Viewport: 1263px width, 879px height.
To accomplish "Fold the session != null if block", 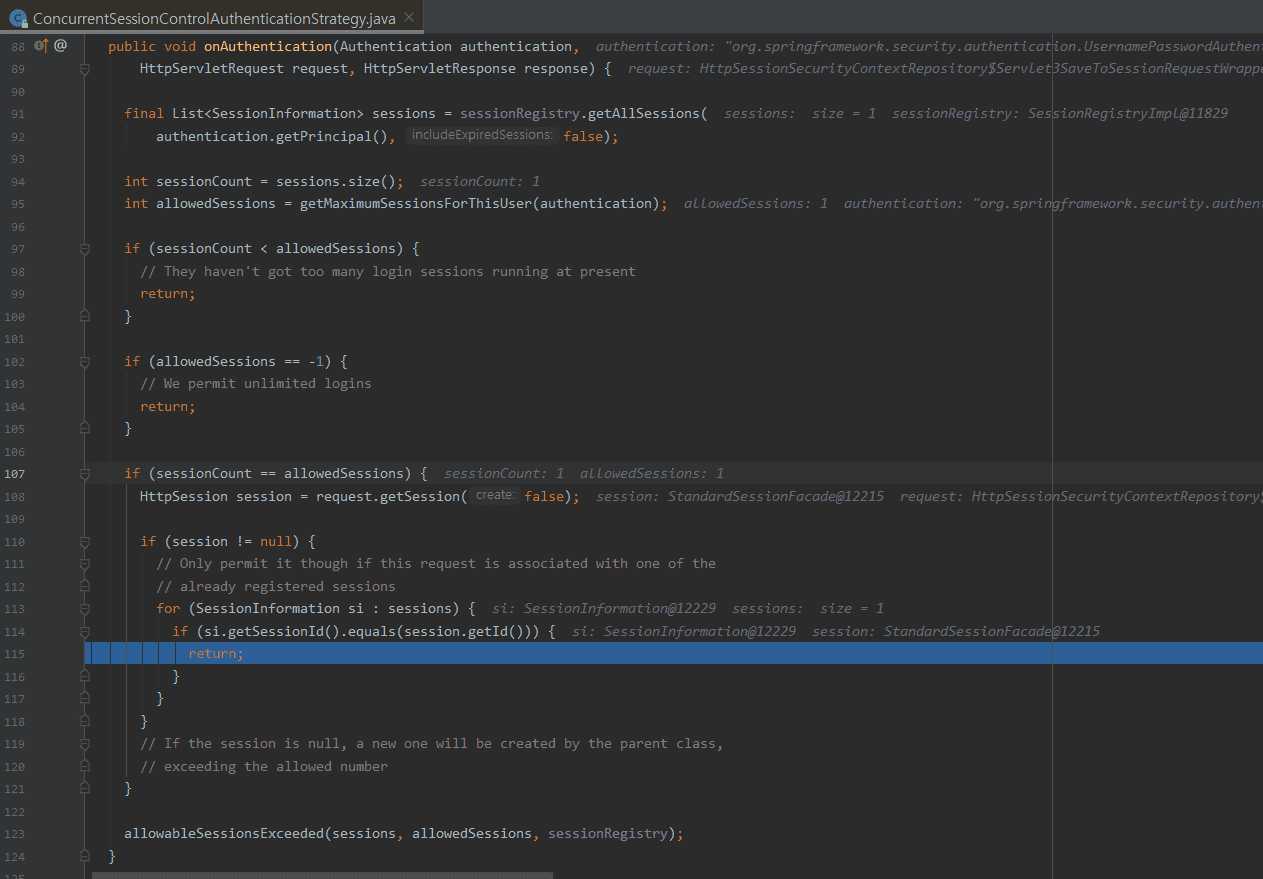I will tap(85, 542).
